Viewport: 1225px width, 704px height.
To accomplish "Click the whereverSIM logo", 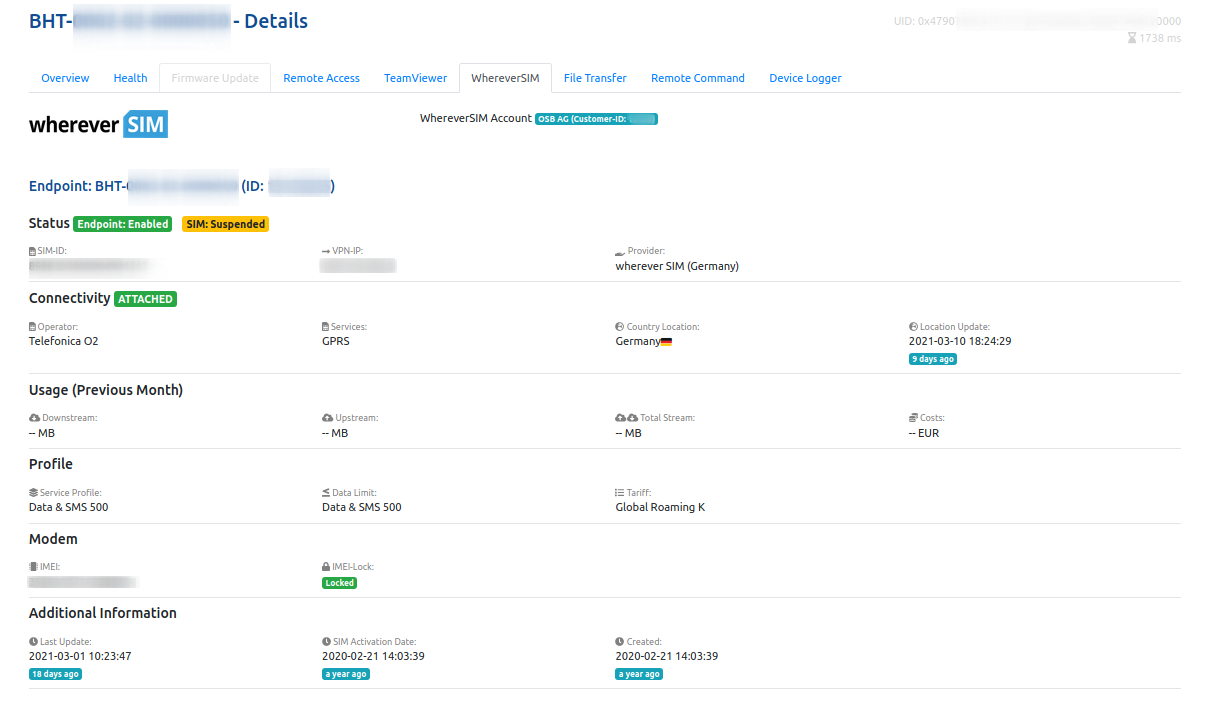I will (98, 125).
